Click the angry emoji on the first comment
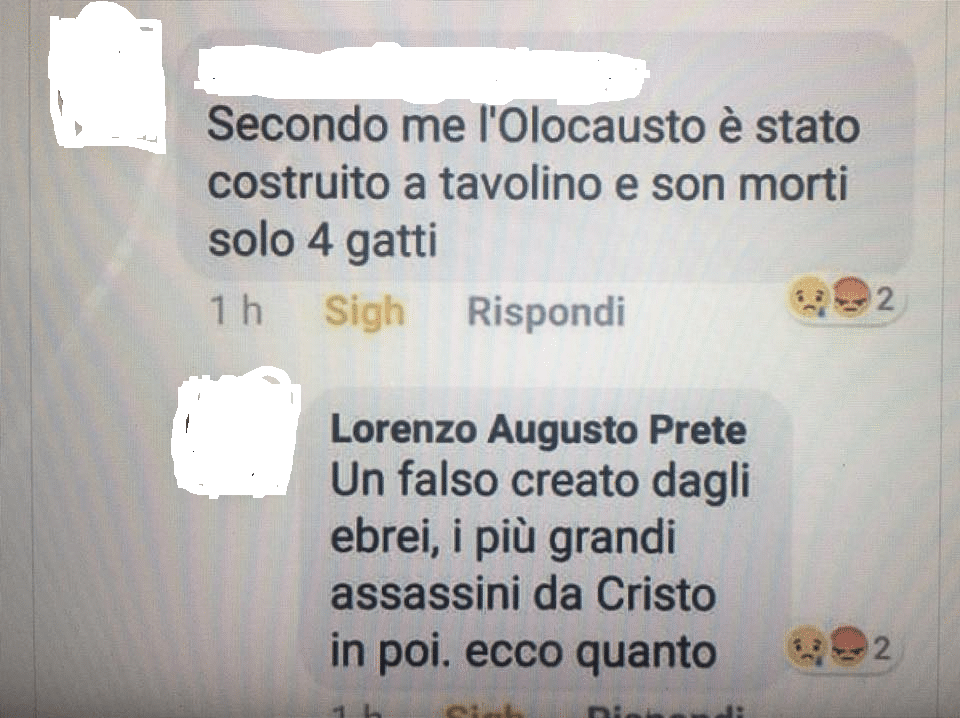Image resolution: width=960 pixels, height=718 pixels. coord(851,297)
